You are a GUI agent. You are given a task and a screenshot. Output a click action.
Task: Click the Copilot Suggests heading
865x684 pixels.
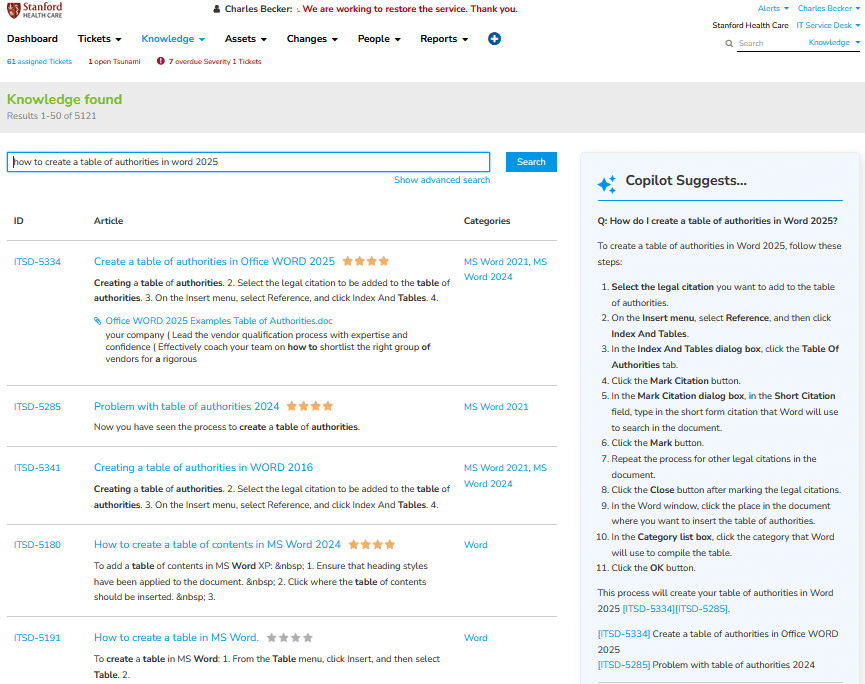(x=686, y=180)
